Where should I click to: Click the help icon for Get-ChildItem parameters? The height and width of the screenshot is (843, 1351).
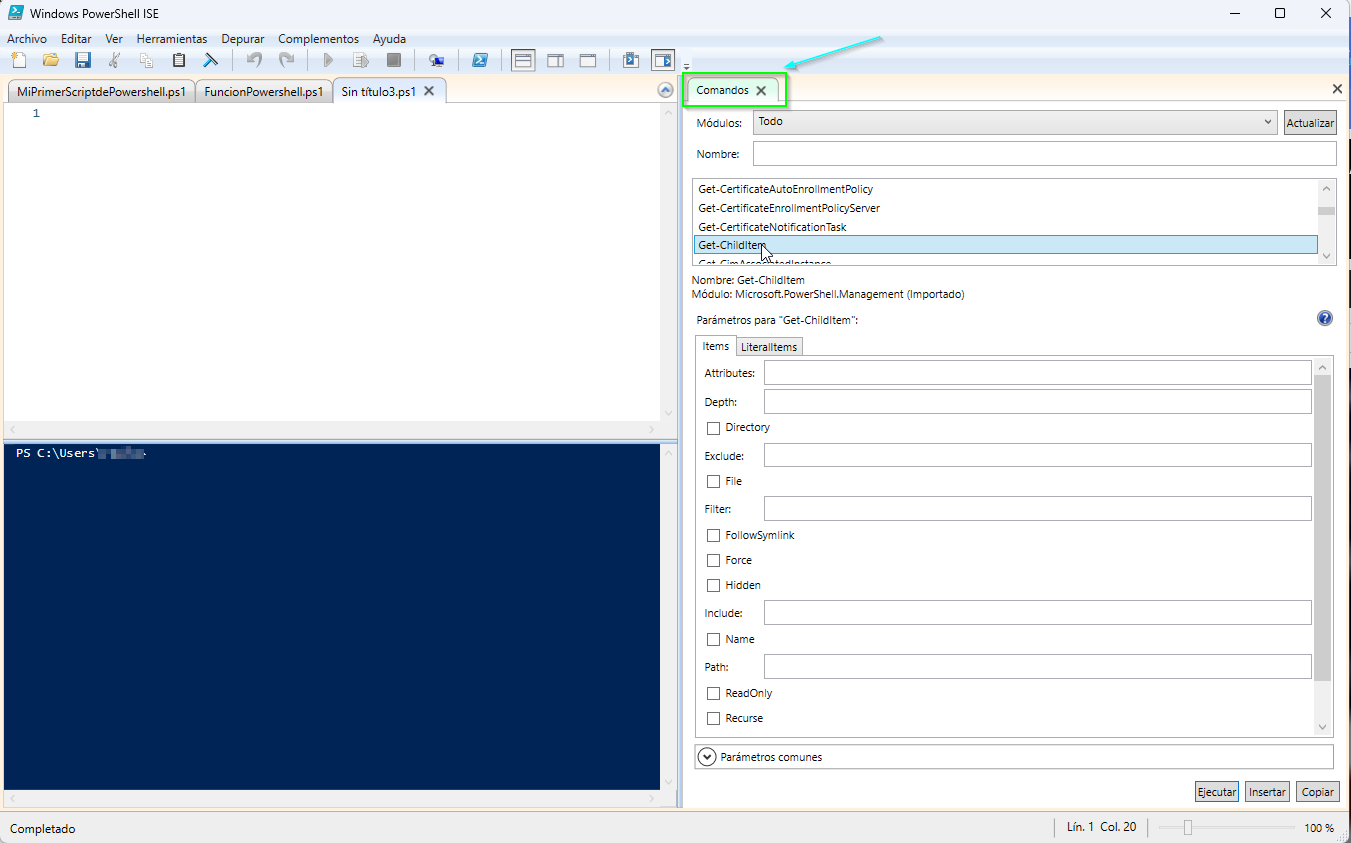coord(1325,319)
